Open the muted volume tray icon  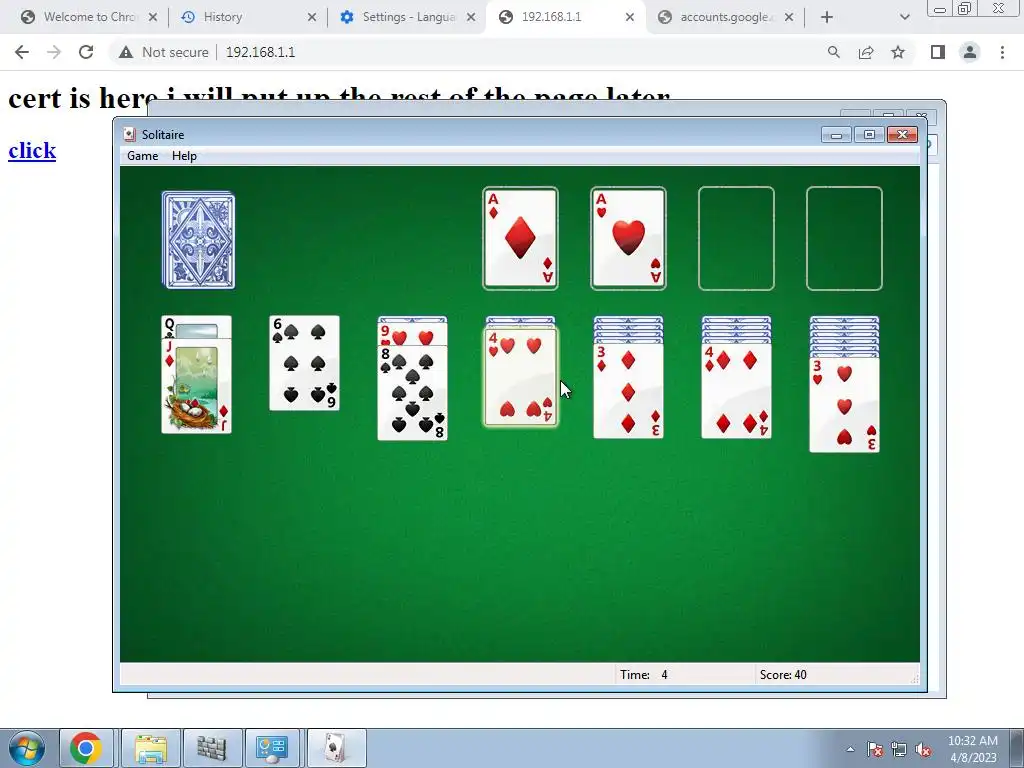[923, 749]
